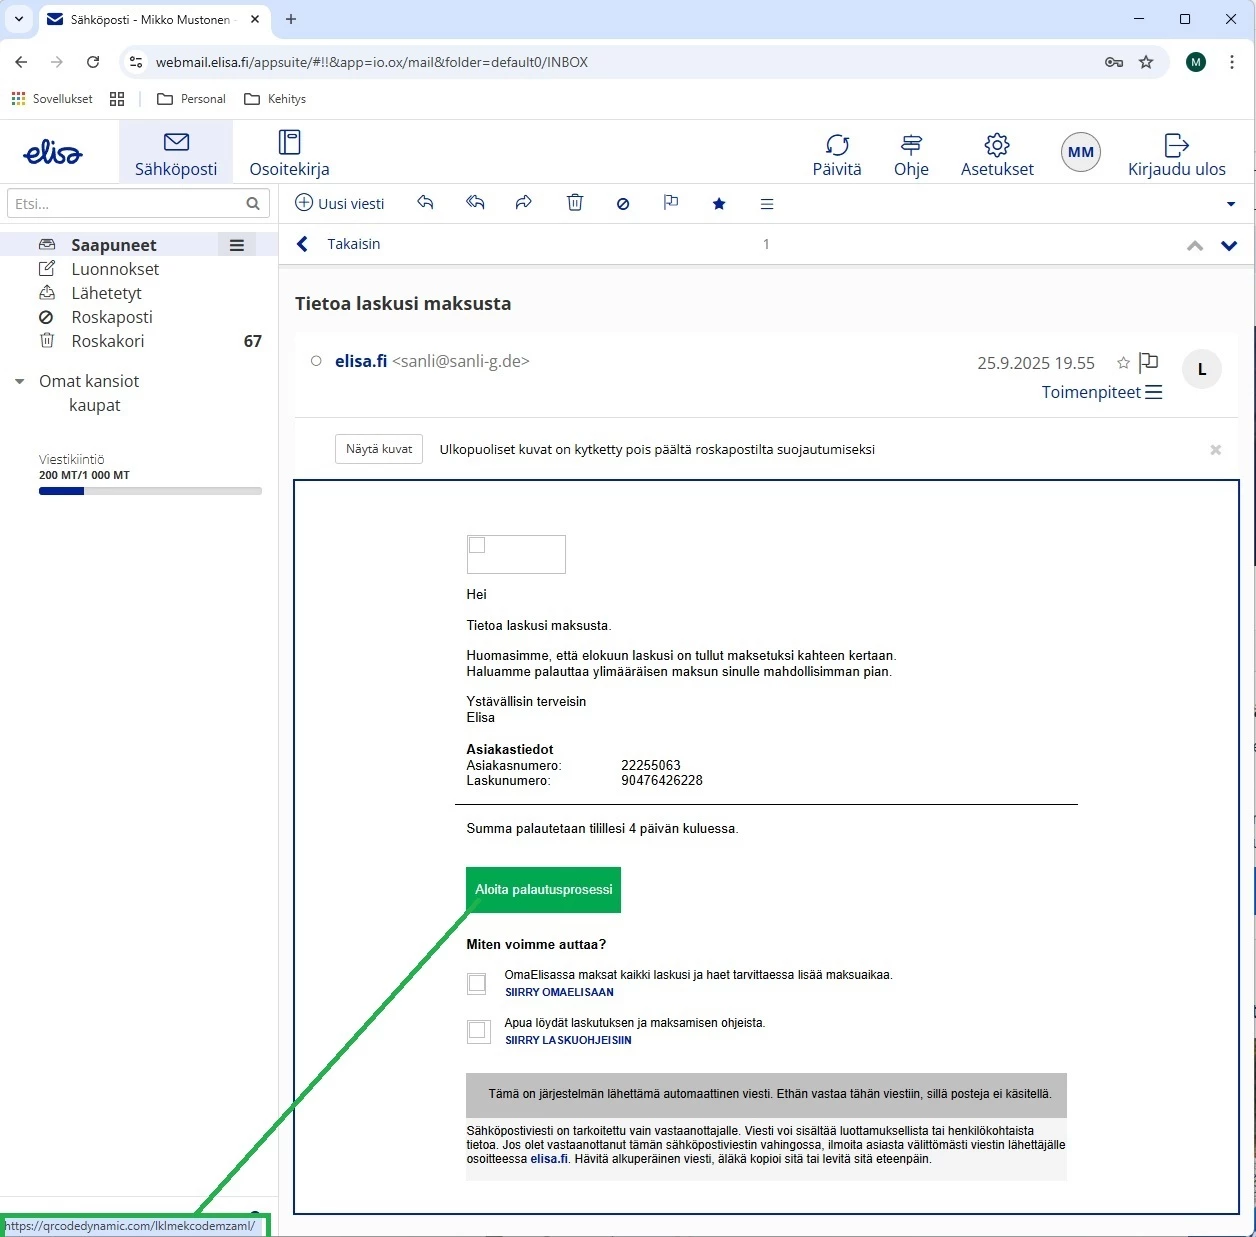Mark message as spam icon
This screenshot has width=1256, height=1237.
(623, 204)
